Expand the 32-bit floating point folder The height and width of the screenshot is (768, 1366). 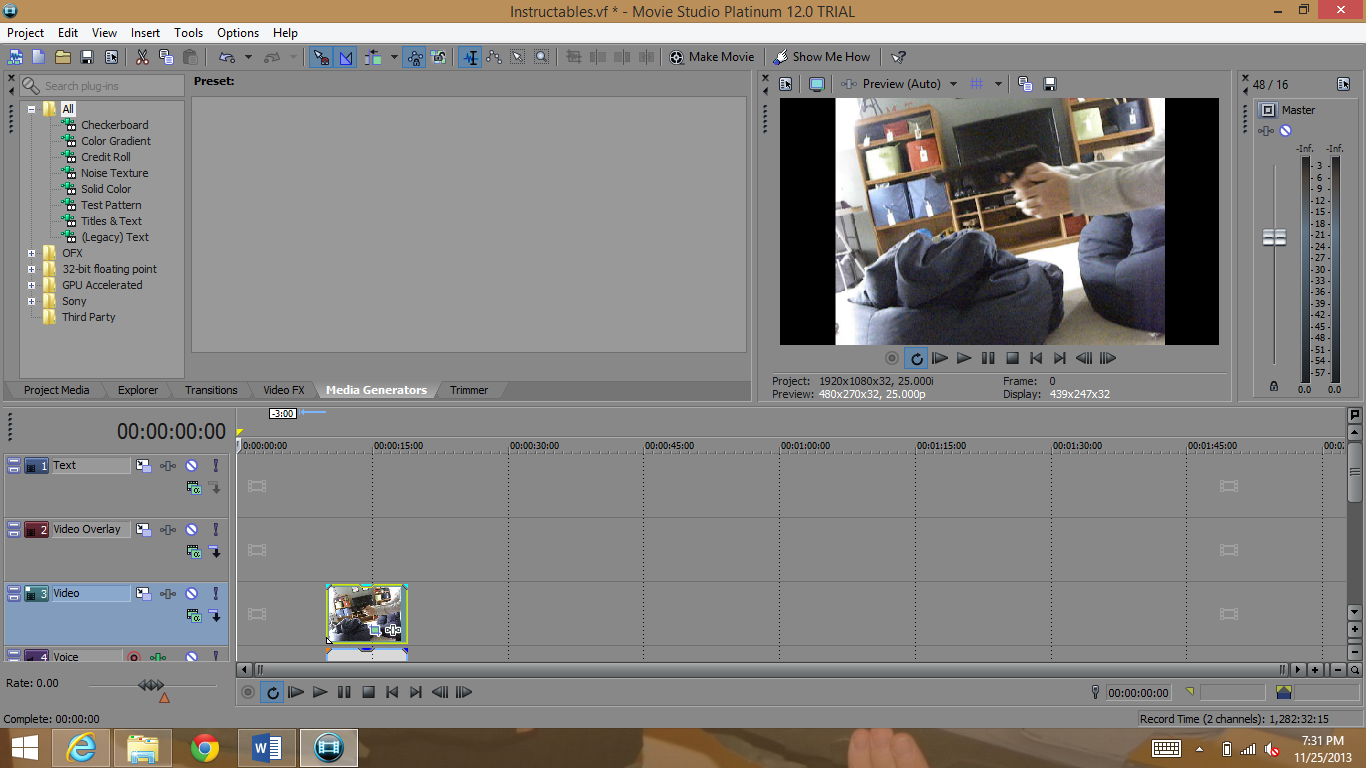(32, 269)
